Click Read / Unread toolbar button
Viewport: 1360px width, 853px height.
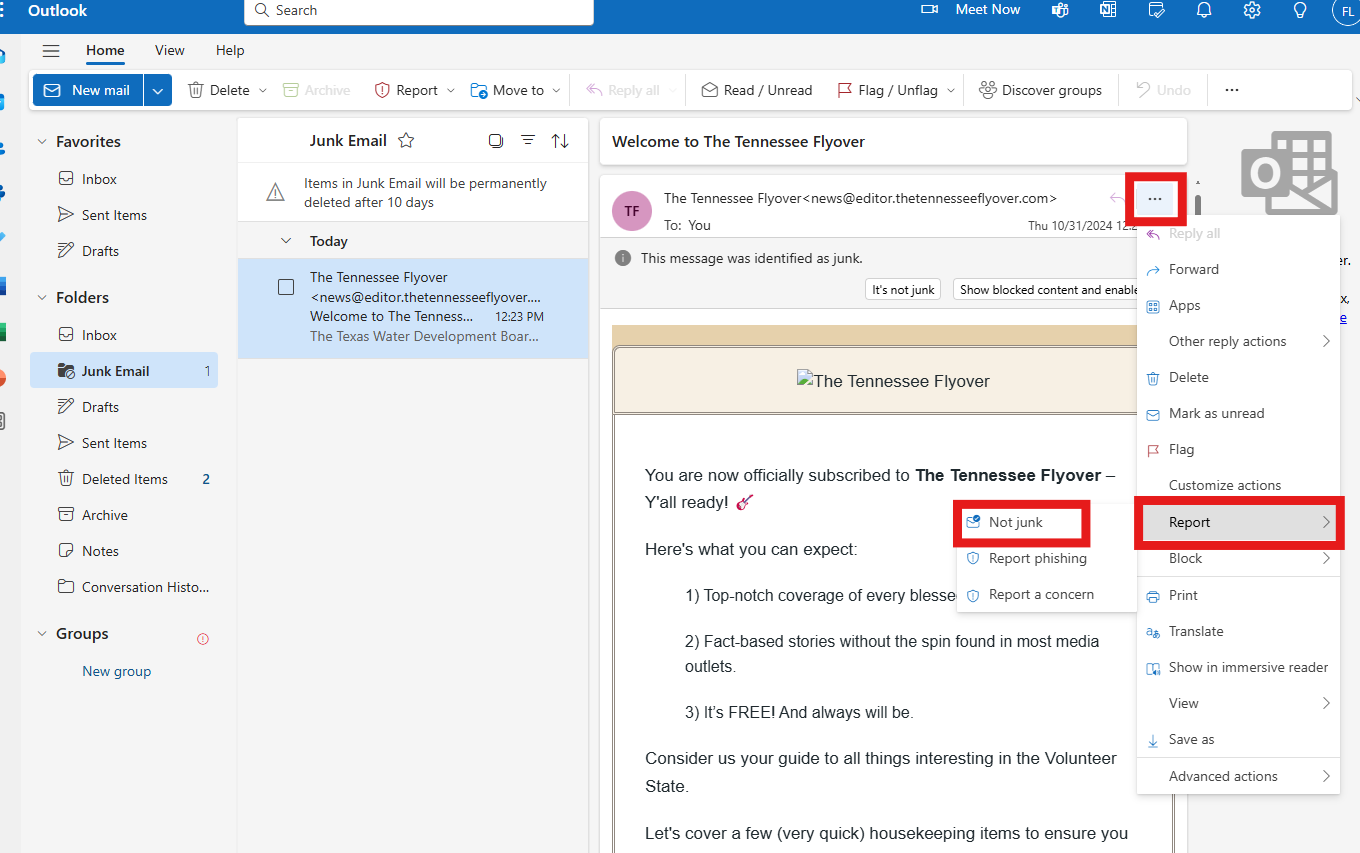757,90
